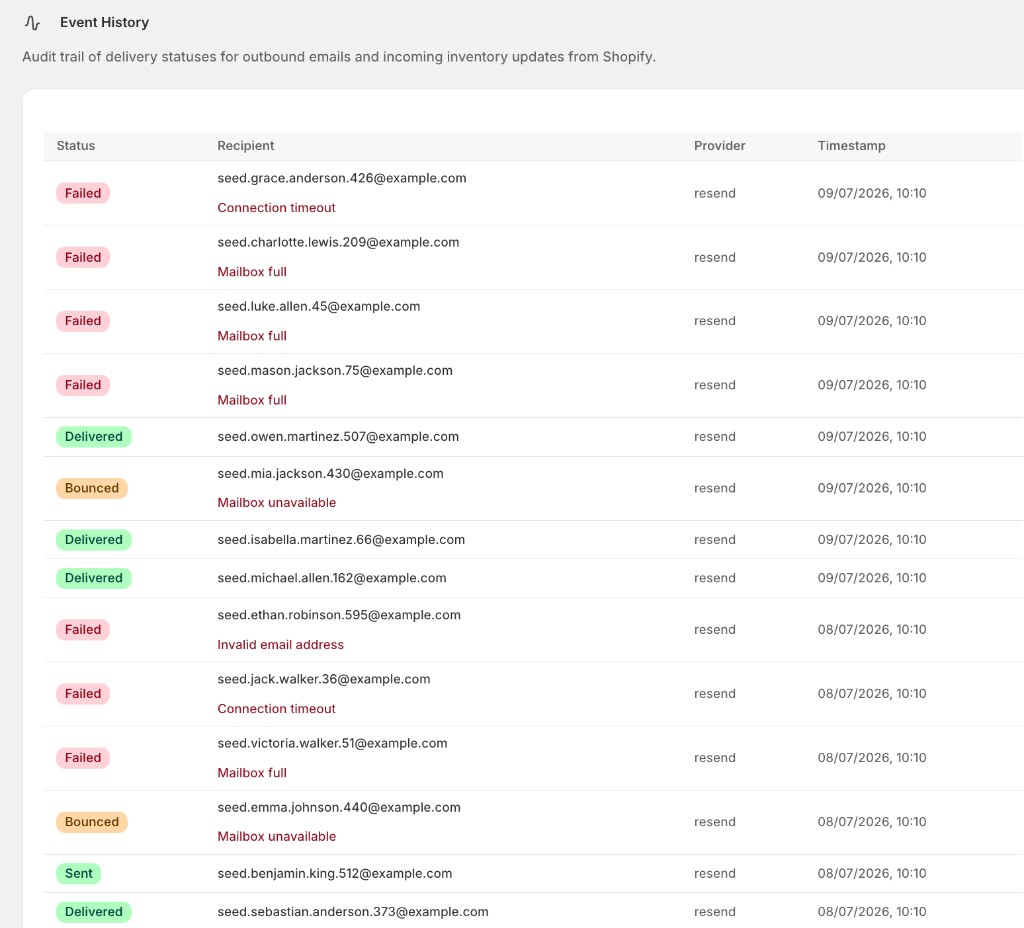
Task: Click timestamp in mia.jackson.430 row
Action: point(872,488)
